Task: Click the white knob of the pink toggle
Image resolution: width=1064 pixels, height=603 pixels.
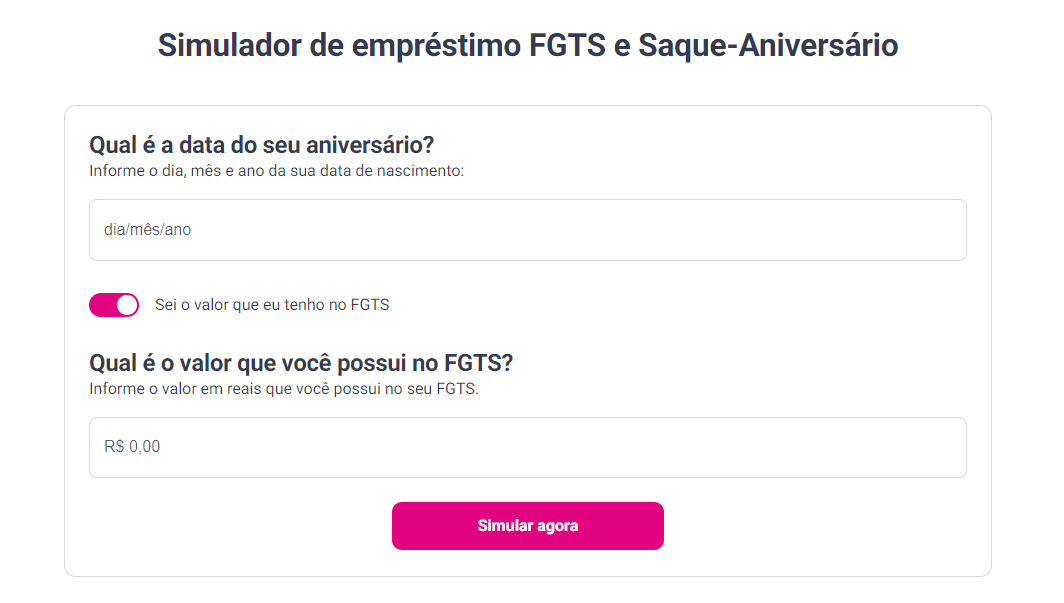Action: coord(127,305)
